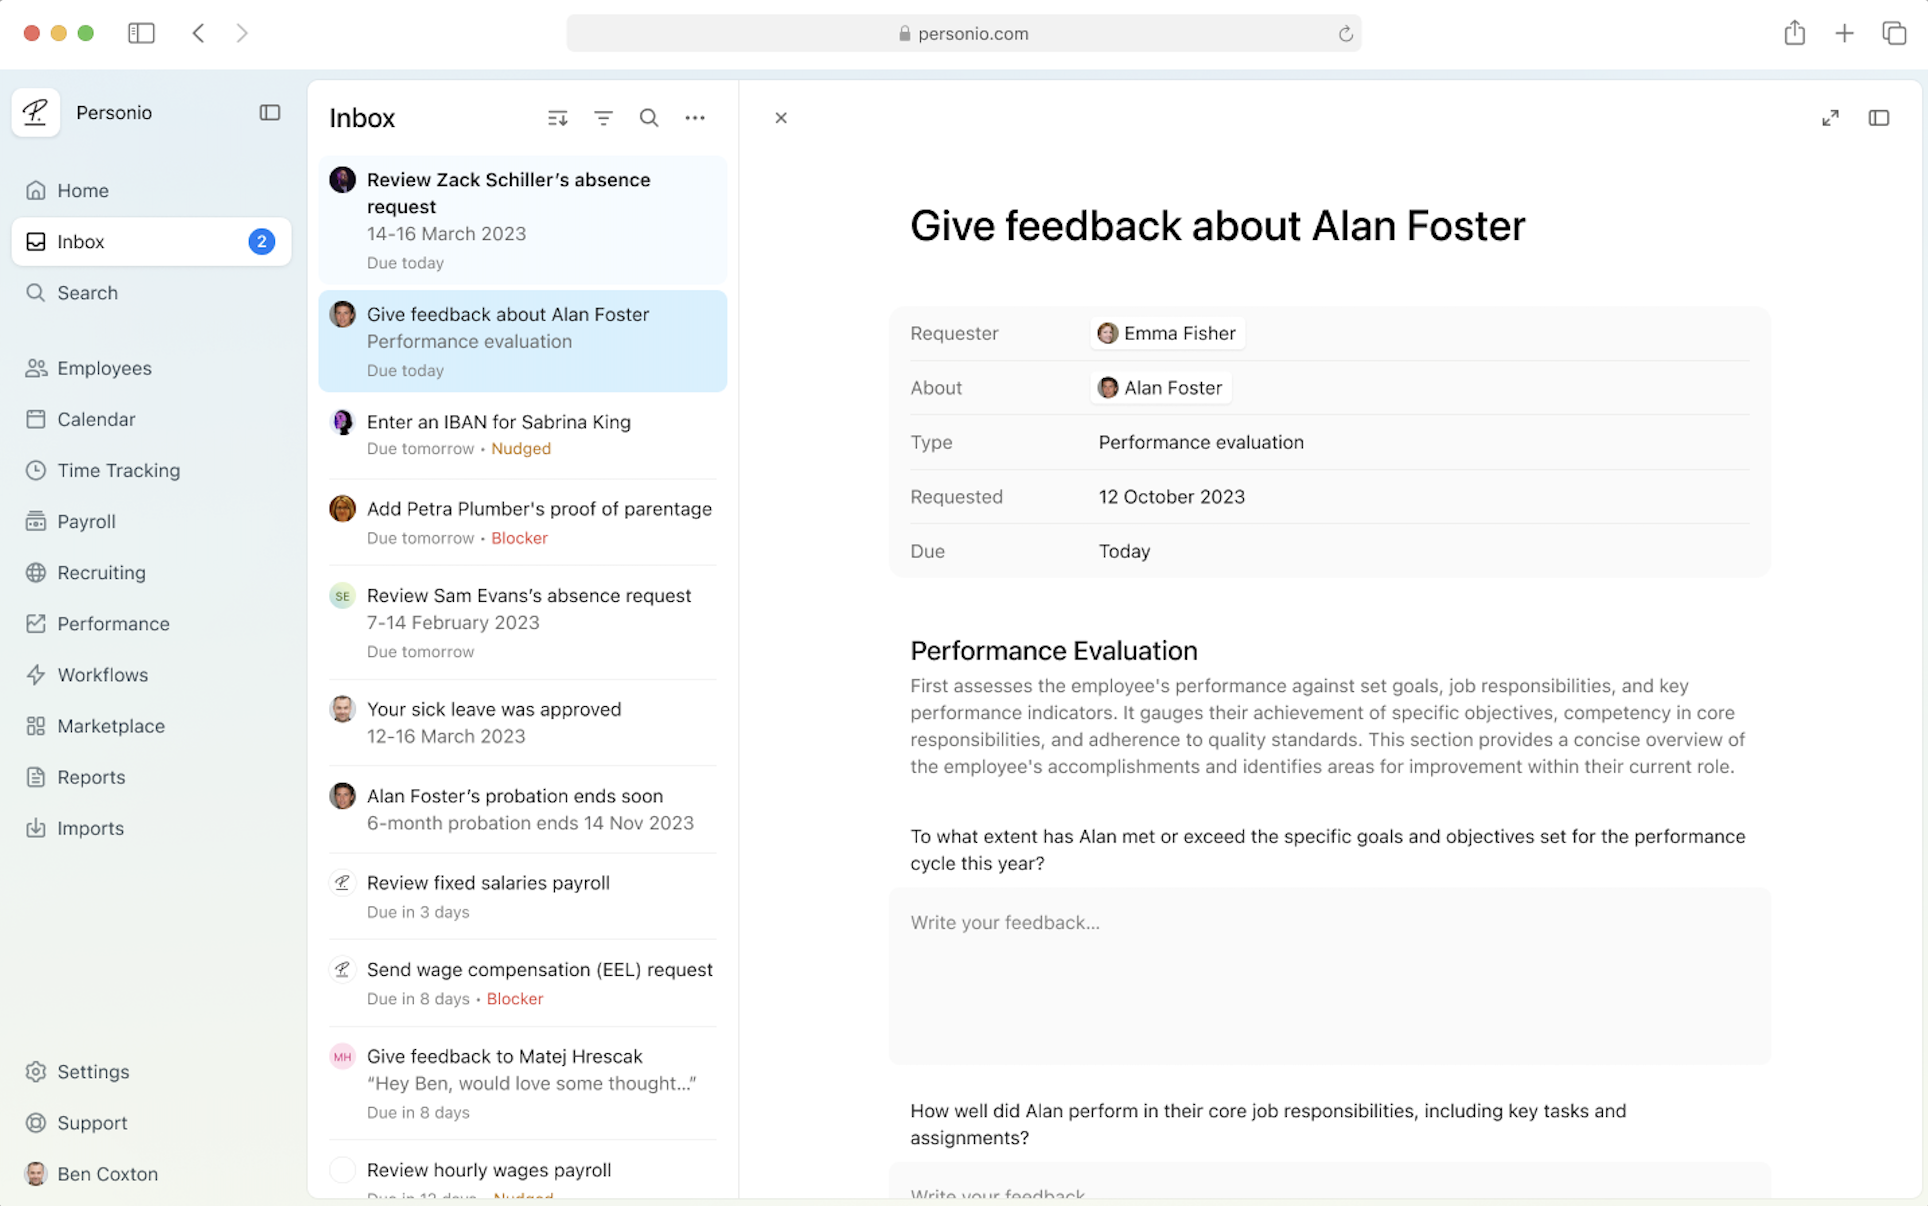The image size is (1928, 1206).
Task: Reload the personio.com page
Action: 1345,33
